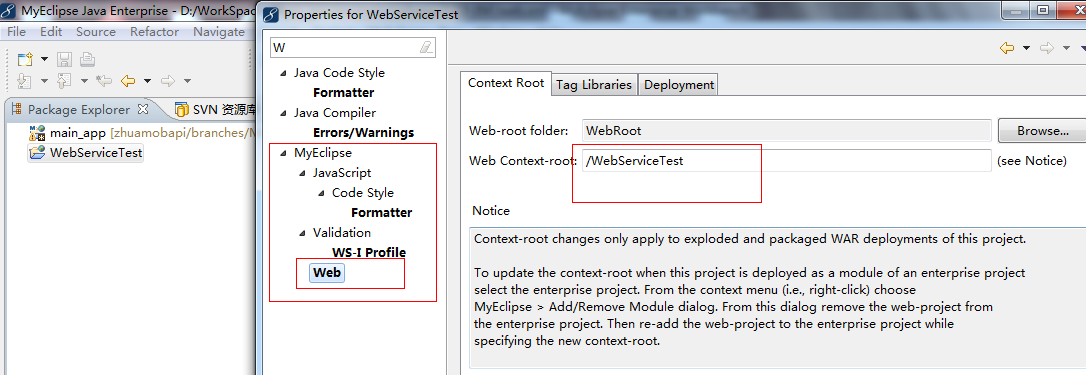Open Forward history dropdown in MyEclipse toolbar
Screen dimensions: 1086x375
pyautogui.click(x=187, y=81)
